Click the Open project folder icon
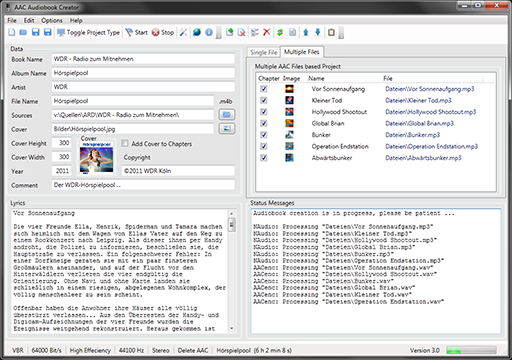512x360 pixels. [23, 32]
